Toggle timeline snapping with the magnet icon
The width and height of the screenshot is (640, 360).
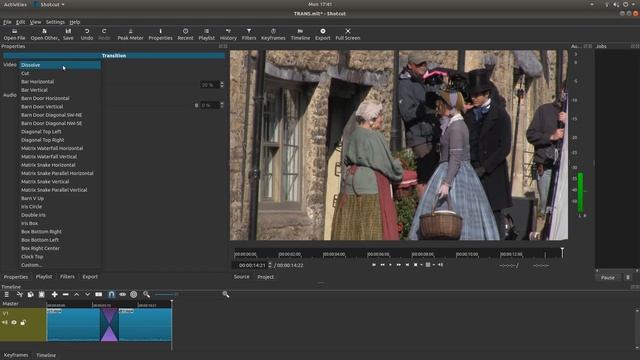111,294
